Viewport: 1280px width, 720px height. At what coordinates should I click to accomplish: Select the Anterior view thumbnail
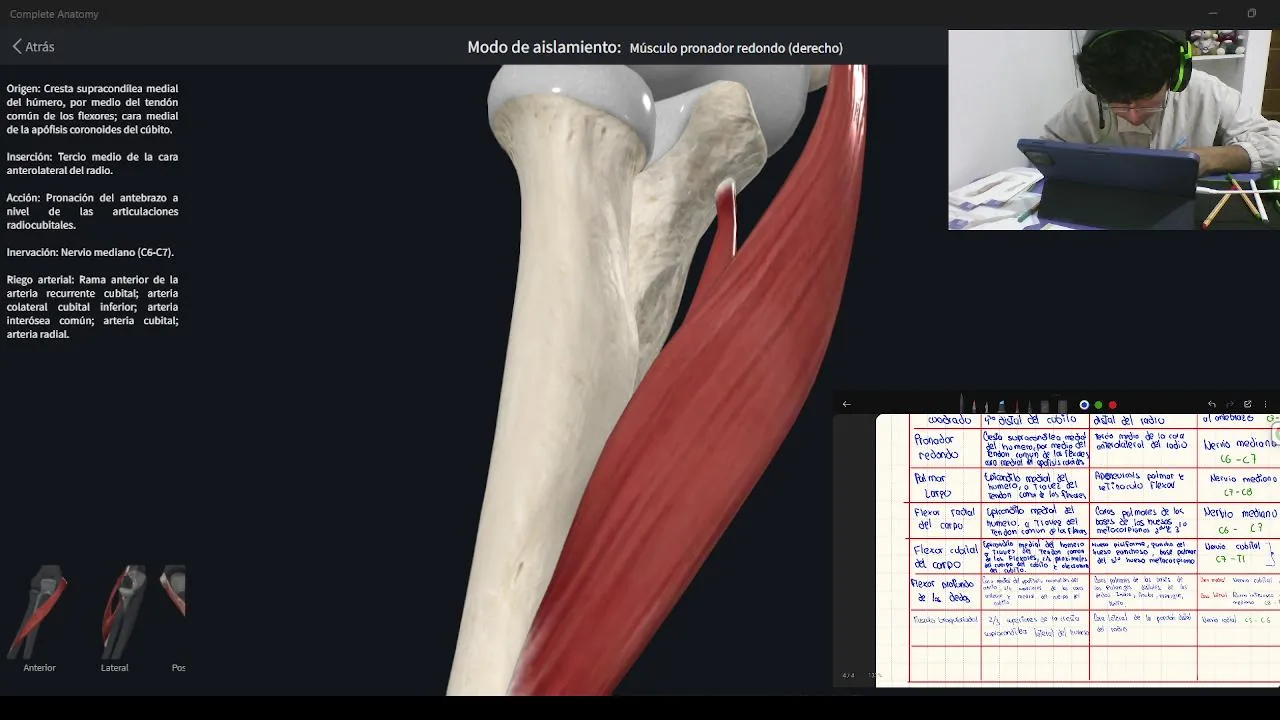click(x=40, y=617)
